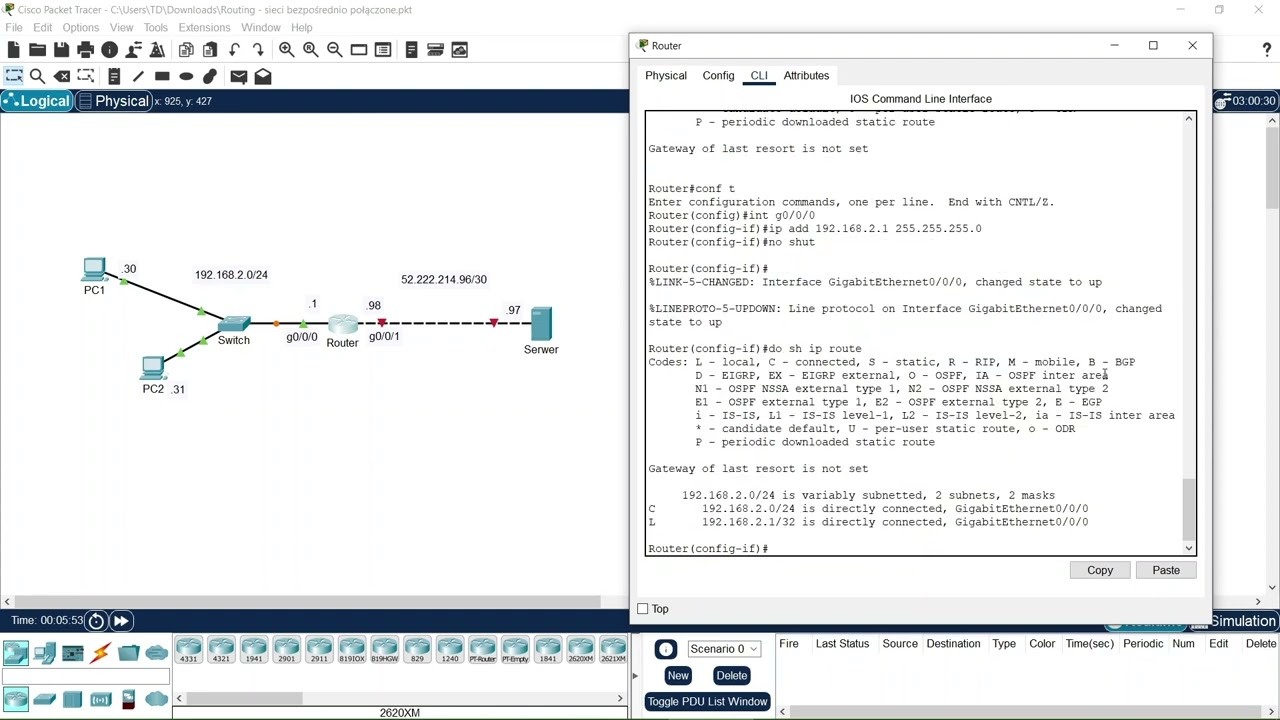Select the 1941 router device icon

(253, 651)
